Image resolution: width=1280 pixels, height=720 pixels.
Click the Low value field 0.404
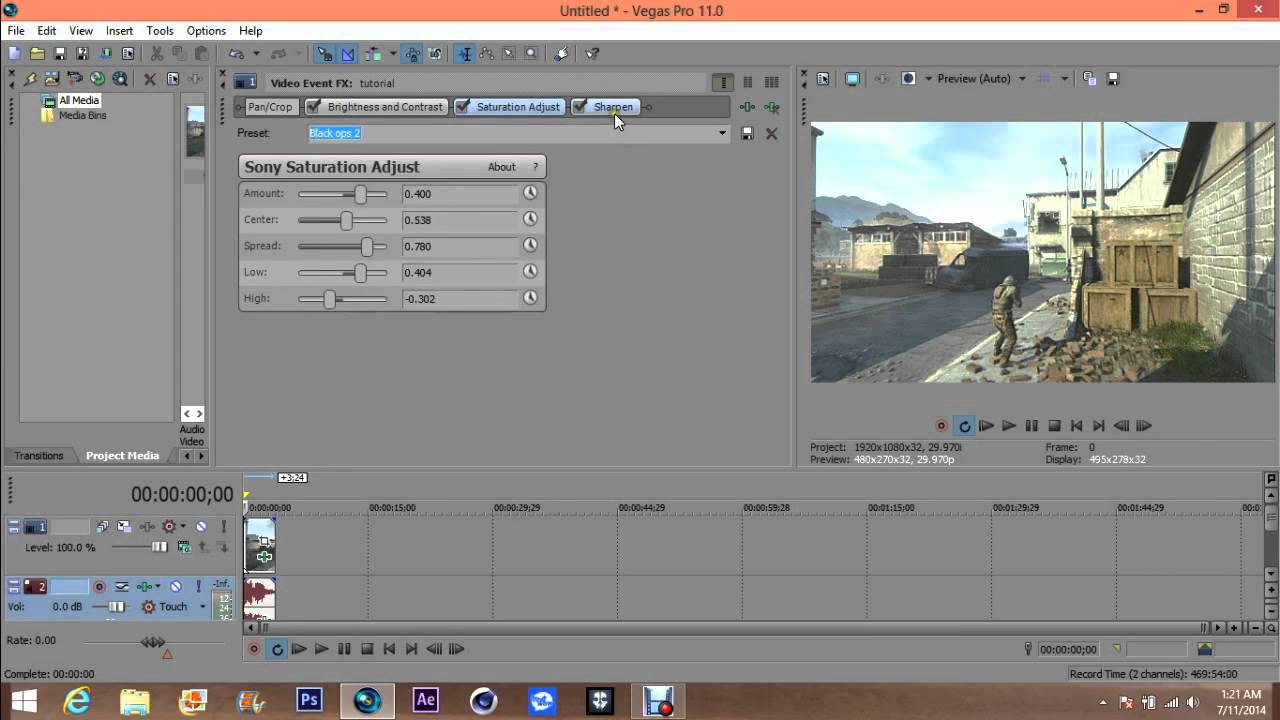460,272
